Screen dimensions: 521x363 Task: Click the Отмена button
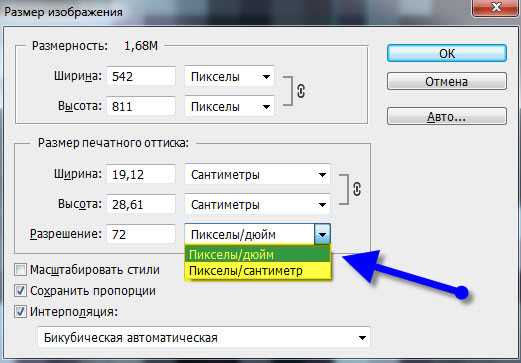447,81
